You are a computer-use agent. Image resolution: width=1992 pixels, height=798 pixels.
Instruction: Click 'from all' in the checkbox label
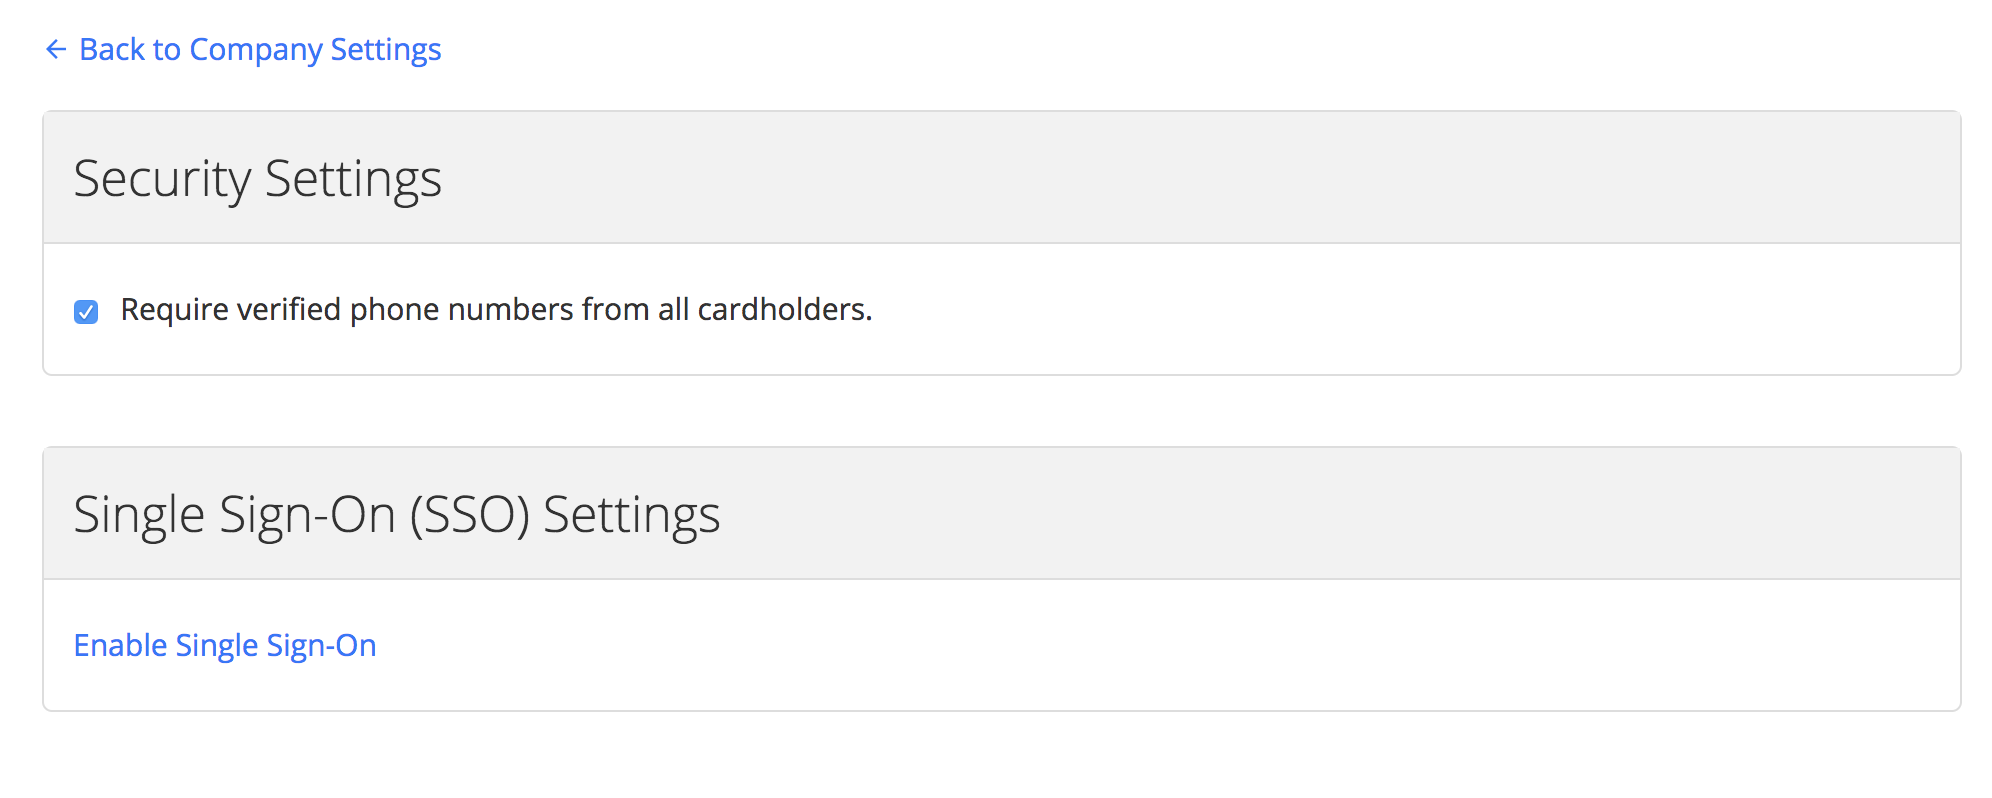click(635, 310)
